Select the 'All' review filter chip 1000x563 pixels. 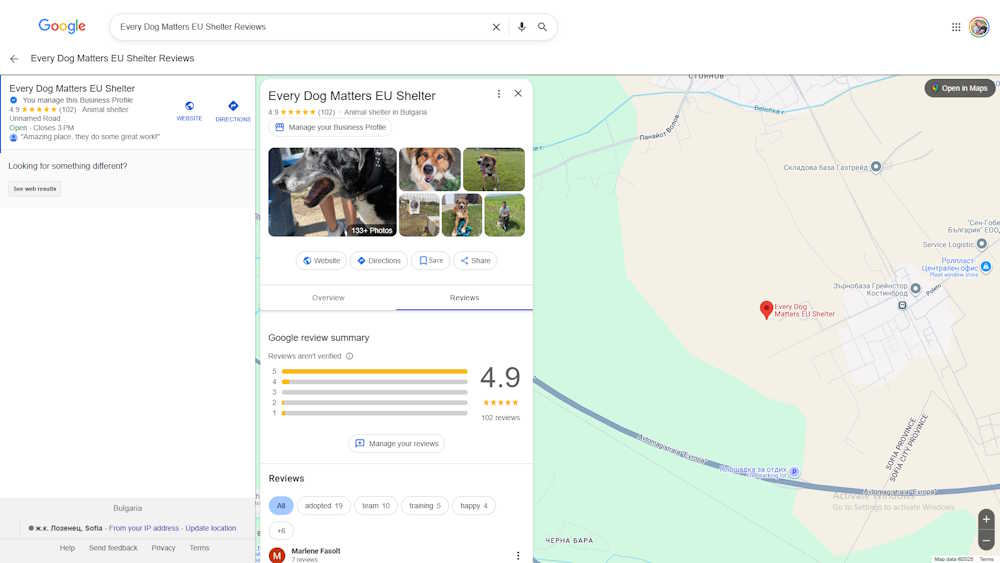(281, 506)
